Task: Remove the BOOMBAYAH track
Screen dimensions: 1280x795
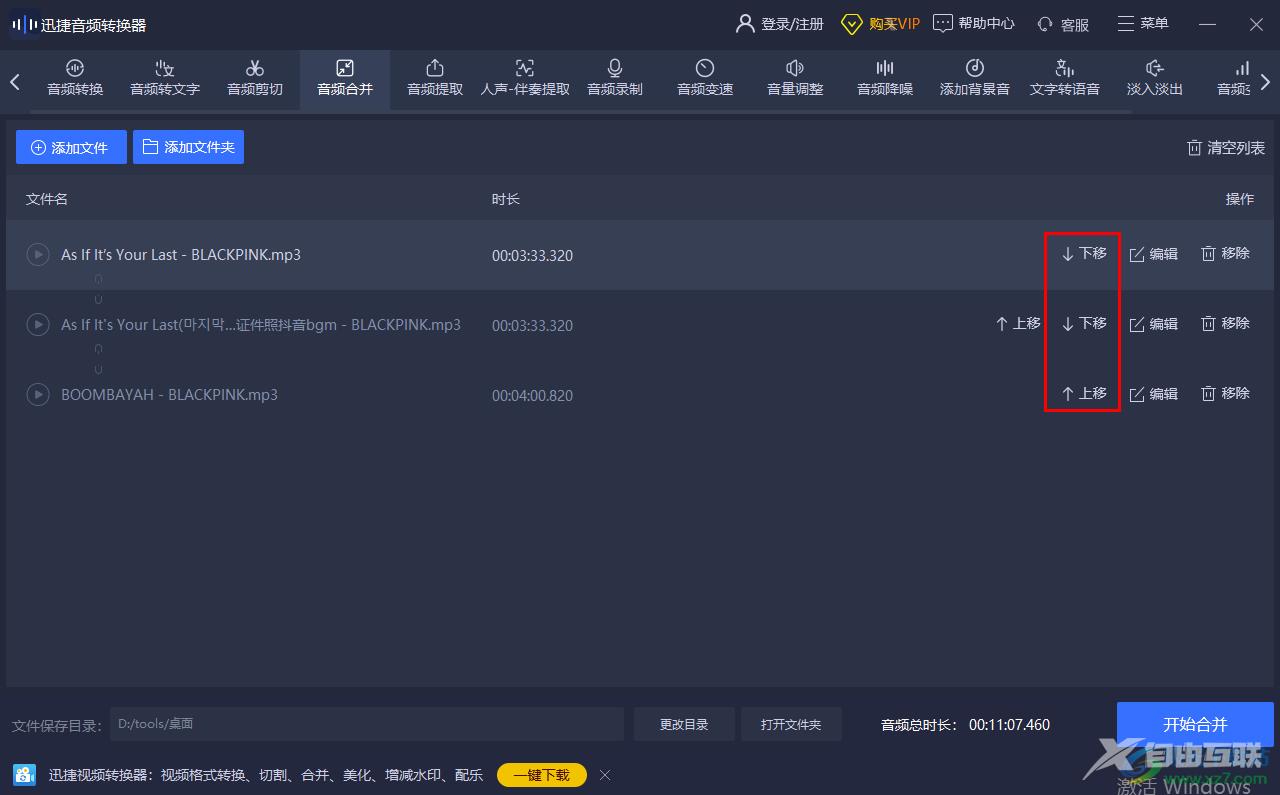Action: coord(1225,394)
